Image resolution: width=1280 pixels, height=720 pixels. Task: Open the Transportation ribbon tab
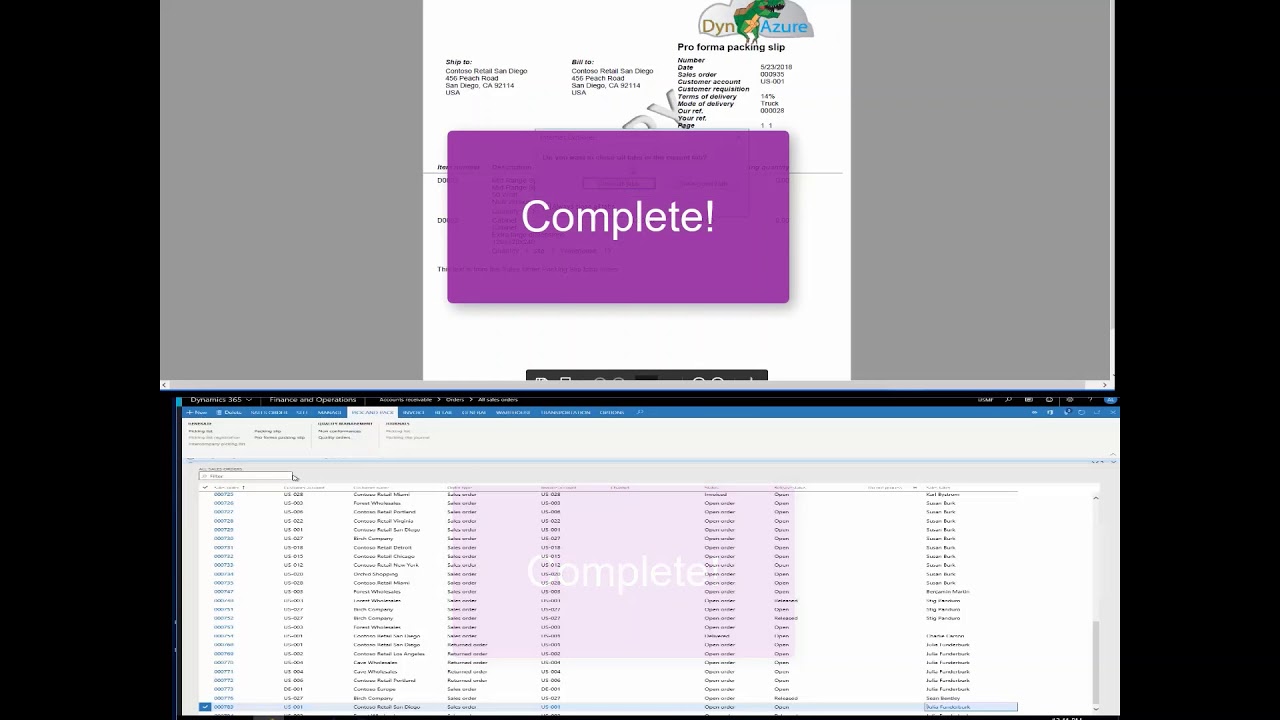[566, 412]
